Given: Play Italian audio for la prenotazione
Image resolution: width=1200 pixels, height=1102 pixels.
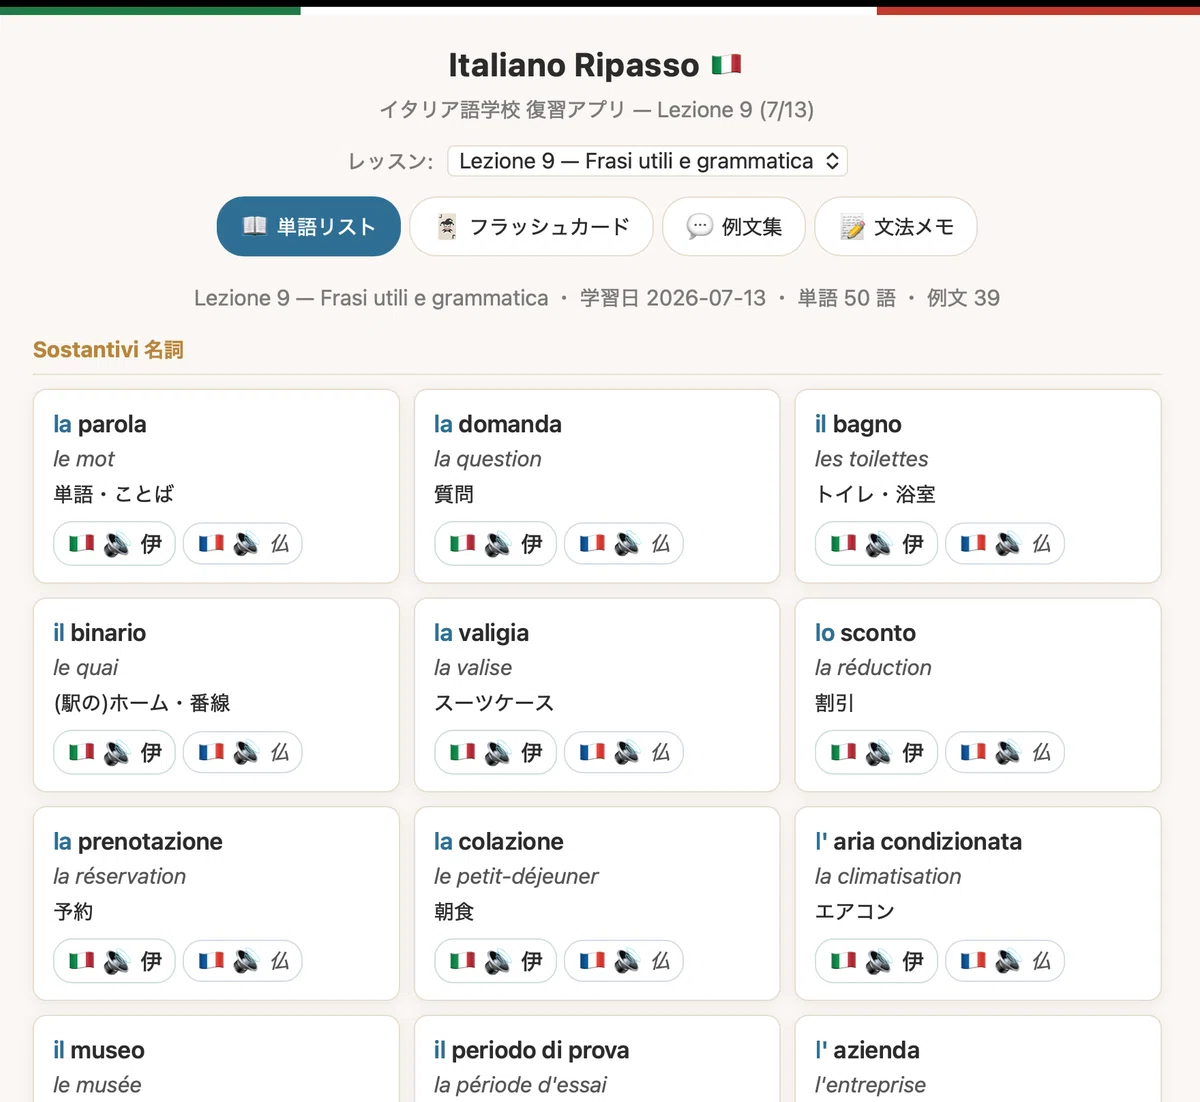Looking at the screenshot, I should [115, 961].
